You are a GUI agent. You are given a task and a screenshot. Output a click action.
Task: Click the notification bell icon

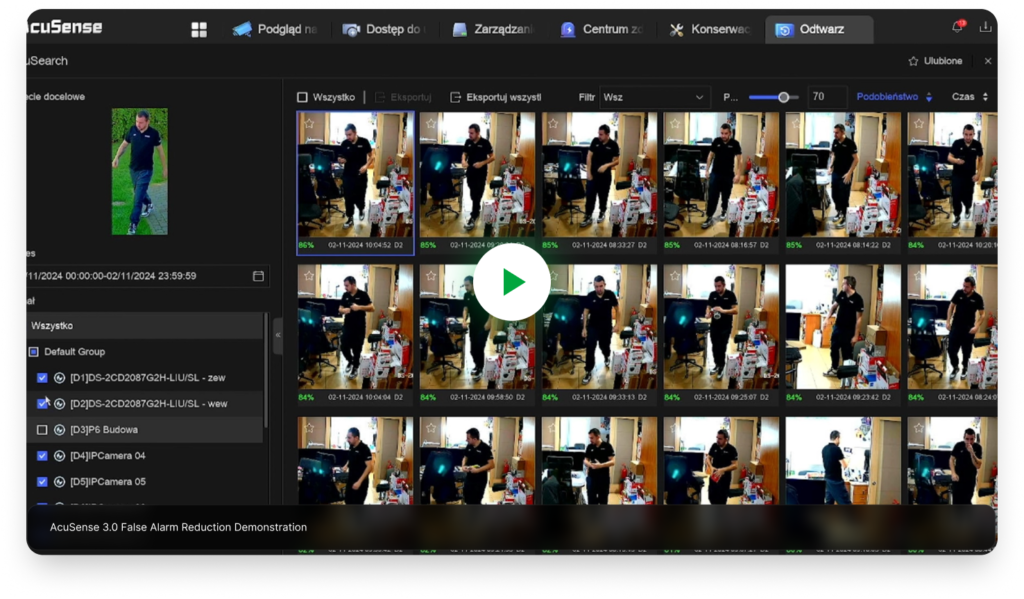(957, 28)
